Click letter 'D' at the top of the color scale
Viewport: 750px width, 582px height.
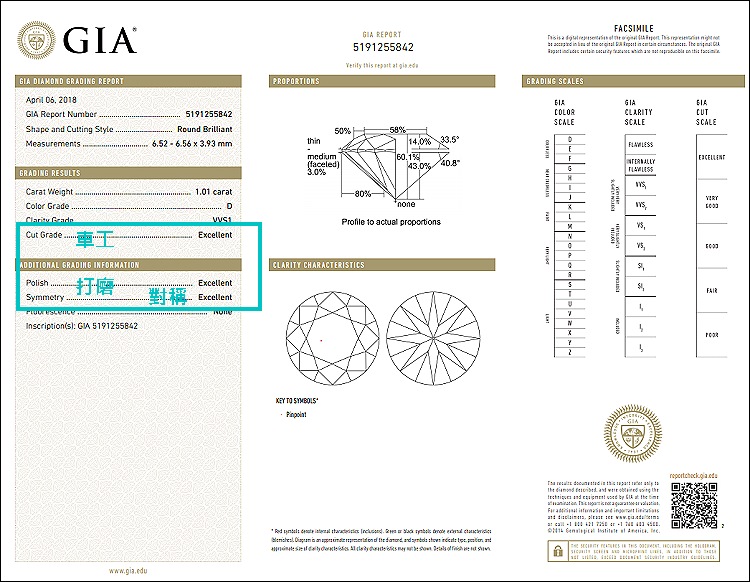pos(570,140)
